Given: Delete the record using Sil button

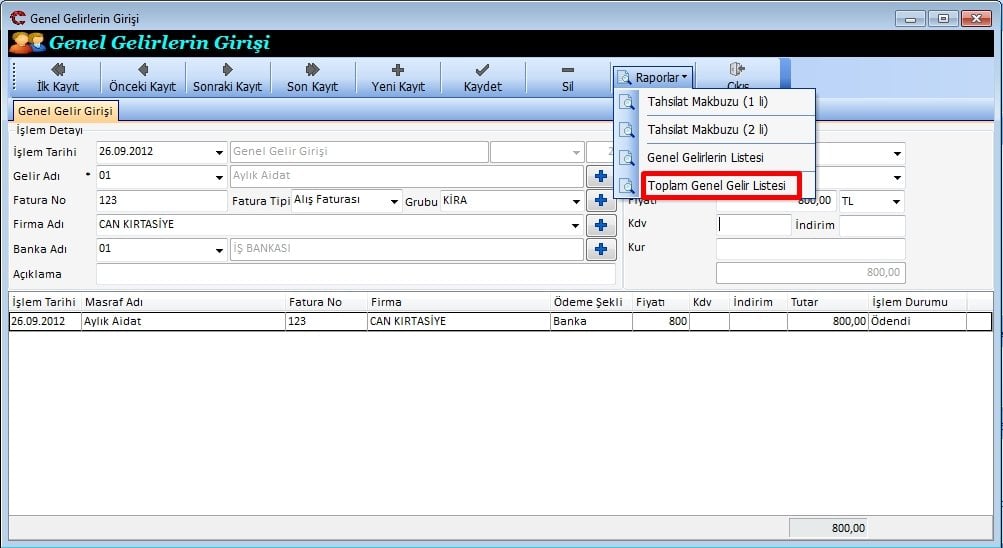Looking at the screenshot, I should pyautogui.click(x=567, y=77).
